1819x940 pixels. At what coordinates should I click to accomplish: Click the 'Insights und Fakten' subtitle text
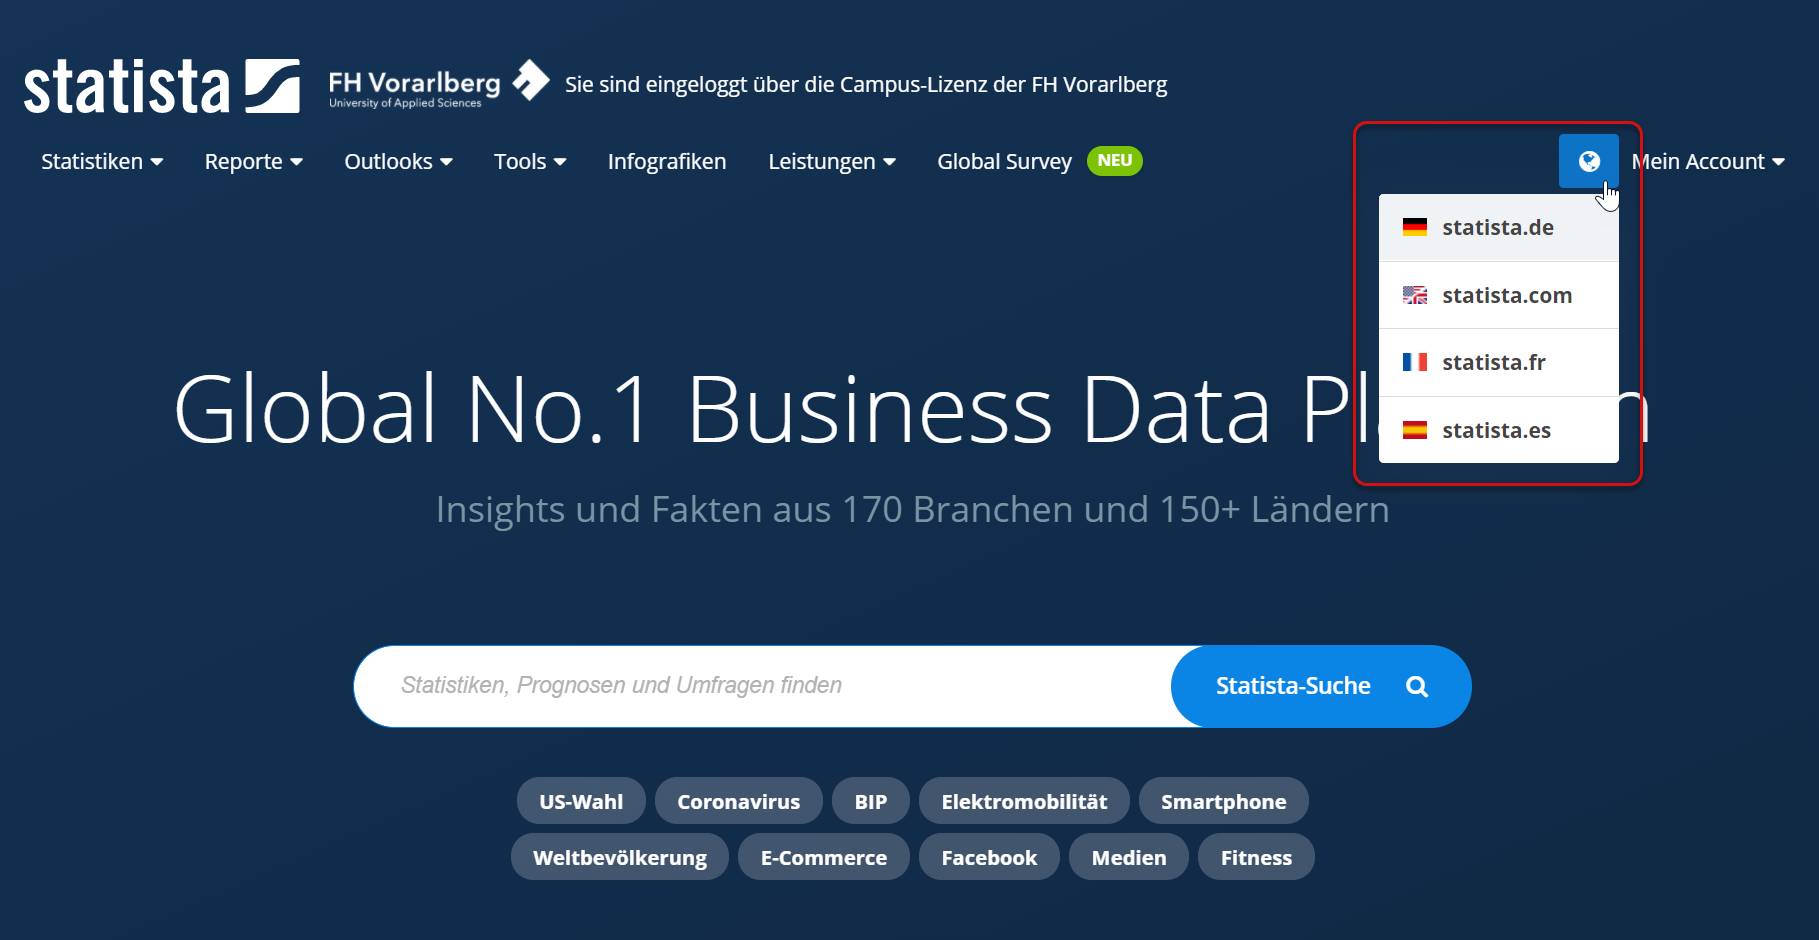(x=912, y=510)
